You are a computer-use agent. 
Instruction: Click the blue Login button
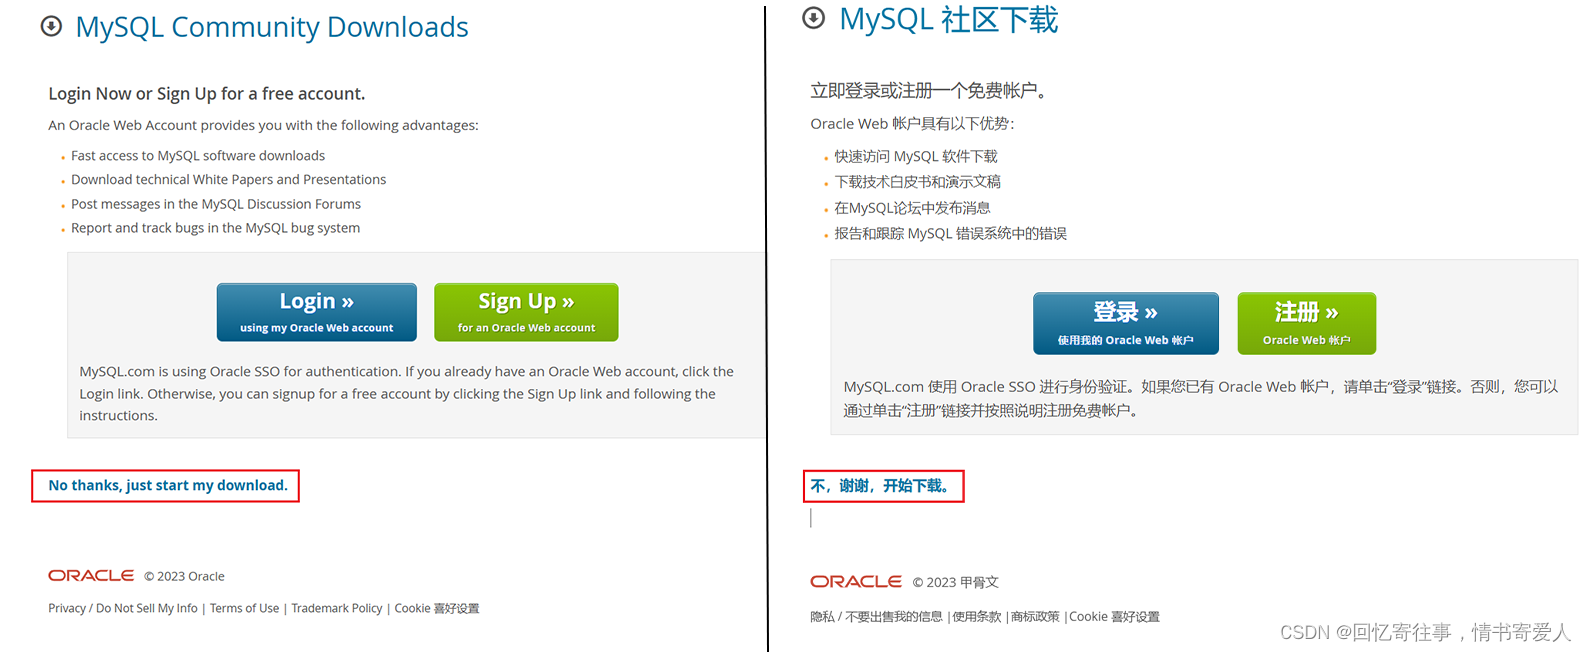point(317,312)
